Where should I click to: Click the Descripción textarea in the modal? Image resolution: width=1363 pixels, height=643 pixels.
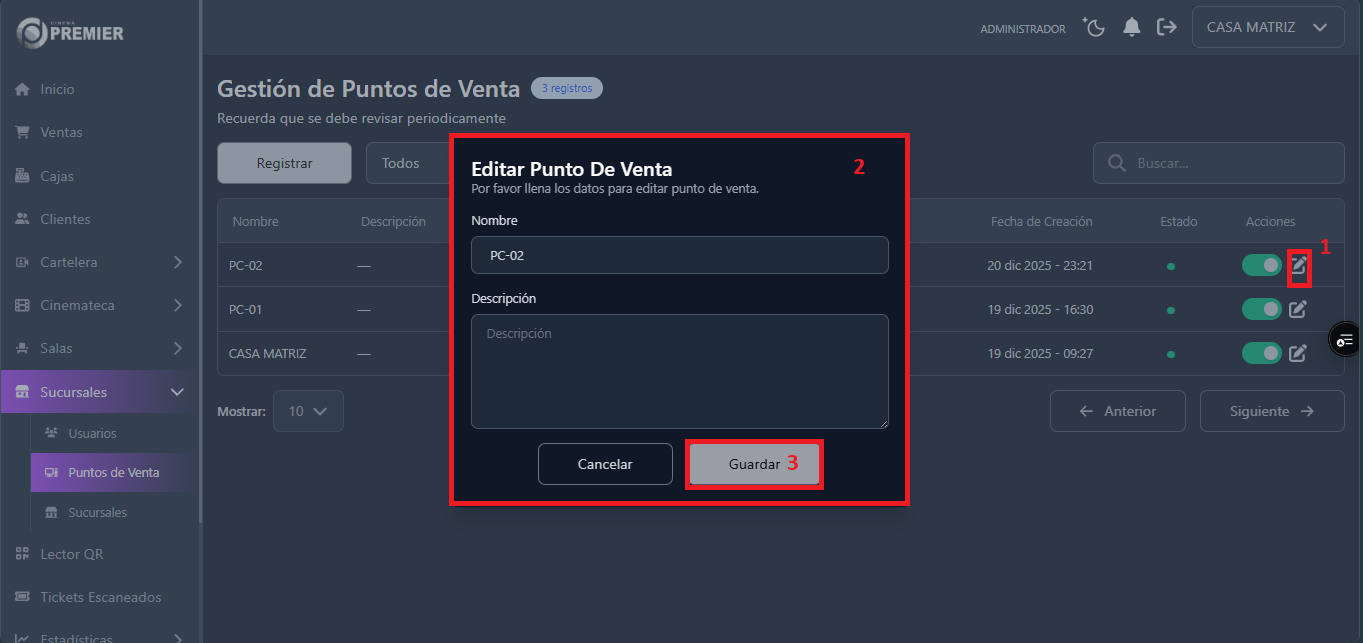680,371
